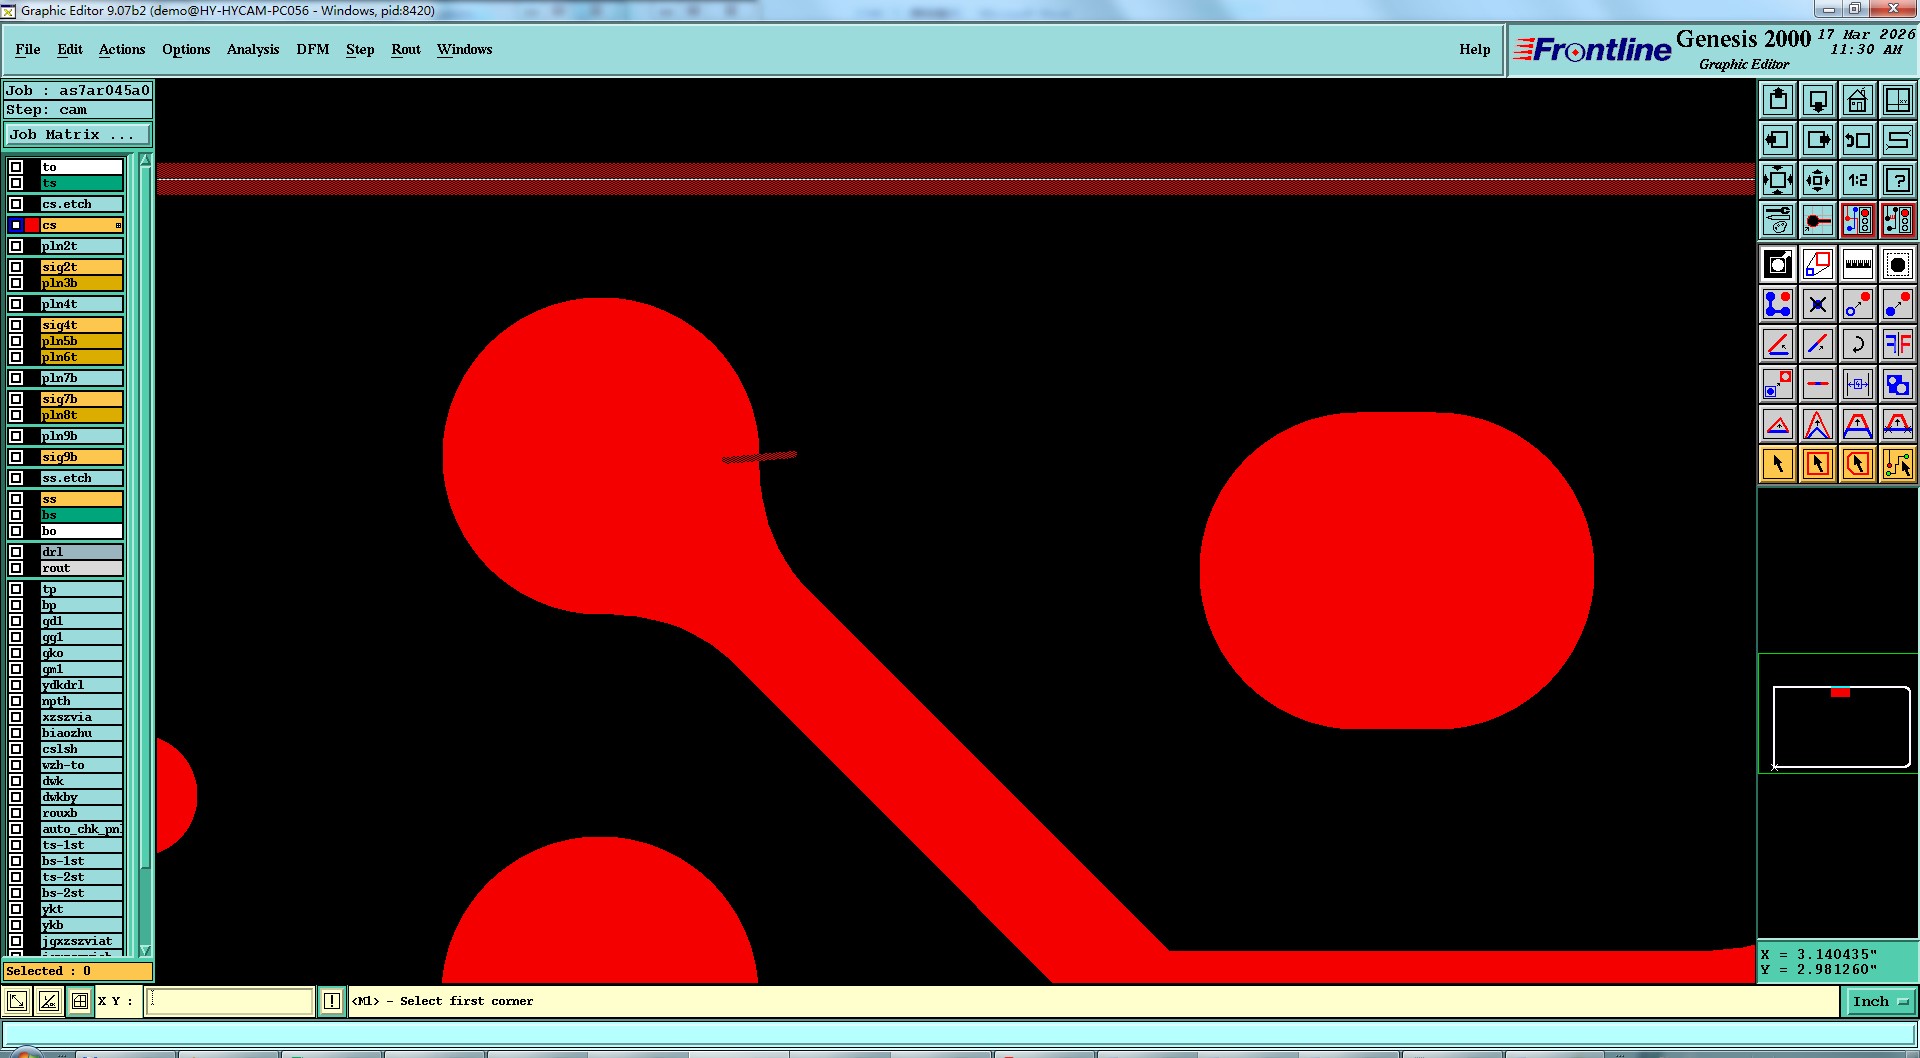Click the pan right arrow icon
Screen dimensions: 1920x1058
pos(1818,140)
